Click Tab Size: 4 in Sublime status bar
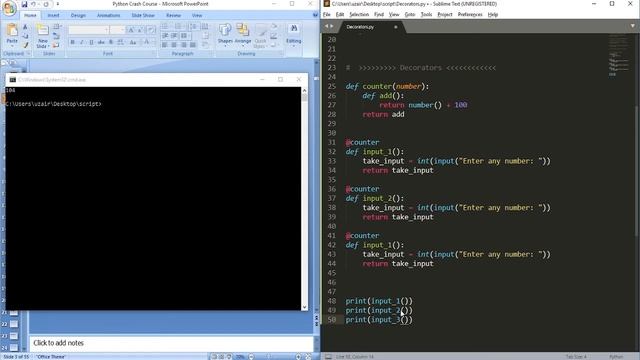640x360 pixels. 576,357
